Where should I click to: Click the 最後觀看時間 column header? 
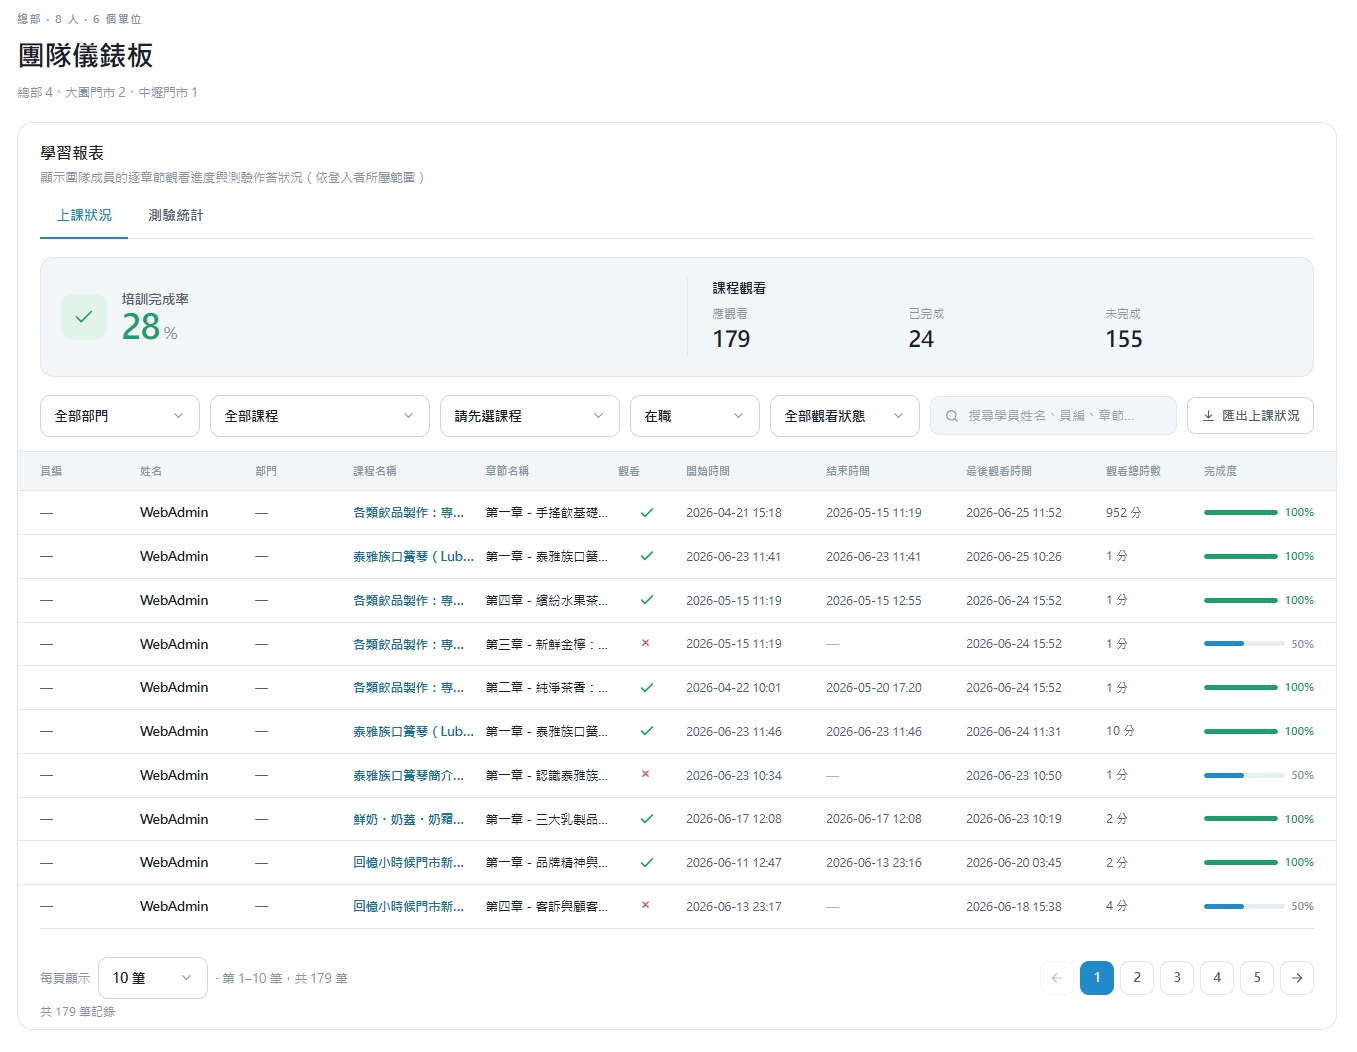(x=999, y=471)
